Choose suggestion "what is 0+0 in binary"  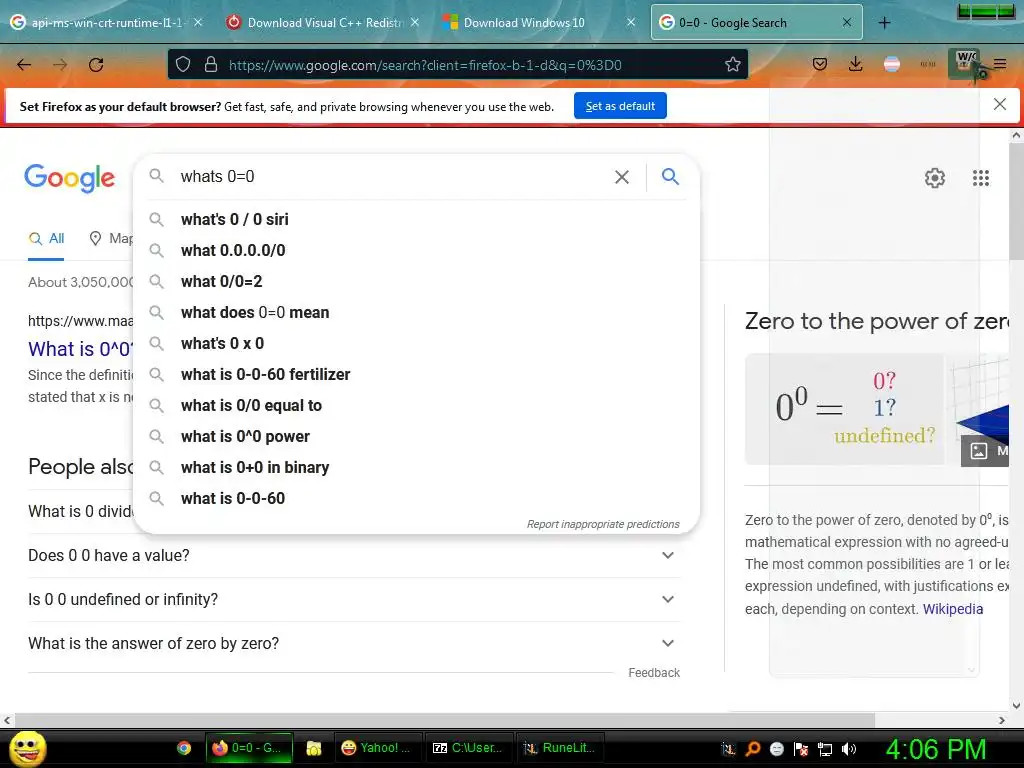tap(416, 468)
